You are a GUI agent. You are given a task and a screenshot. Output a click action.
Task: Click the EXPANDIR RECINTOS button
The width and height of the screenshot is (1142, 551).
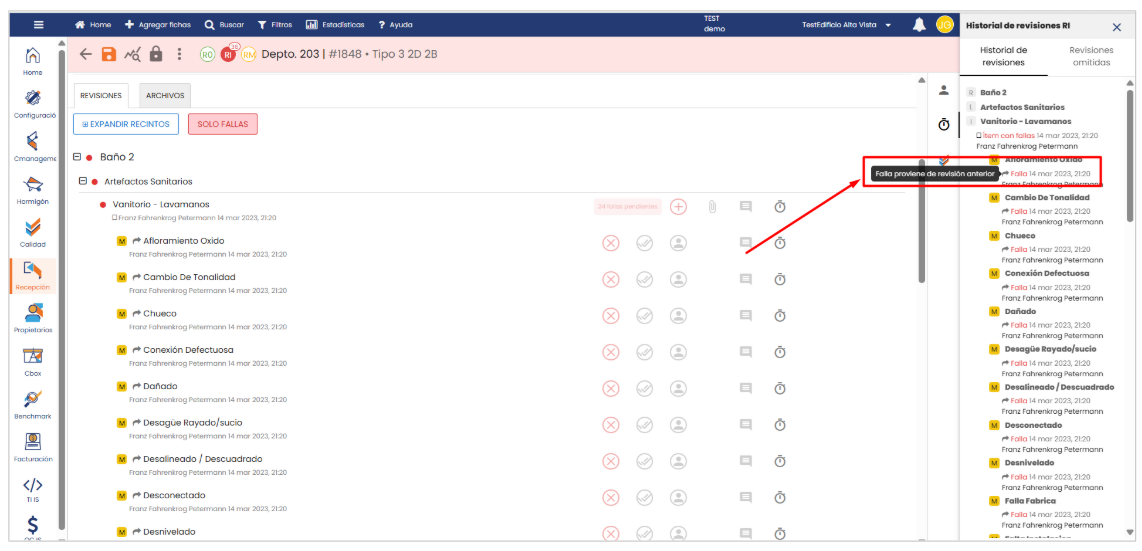click(125, 124)
